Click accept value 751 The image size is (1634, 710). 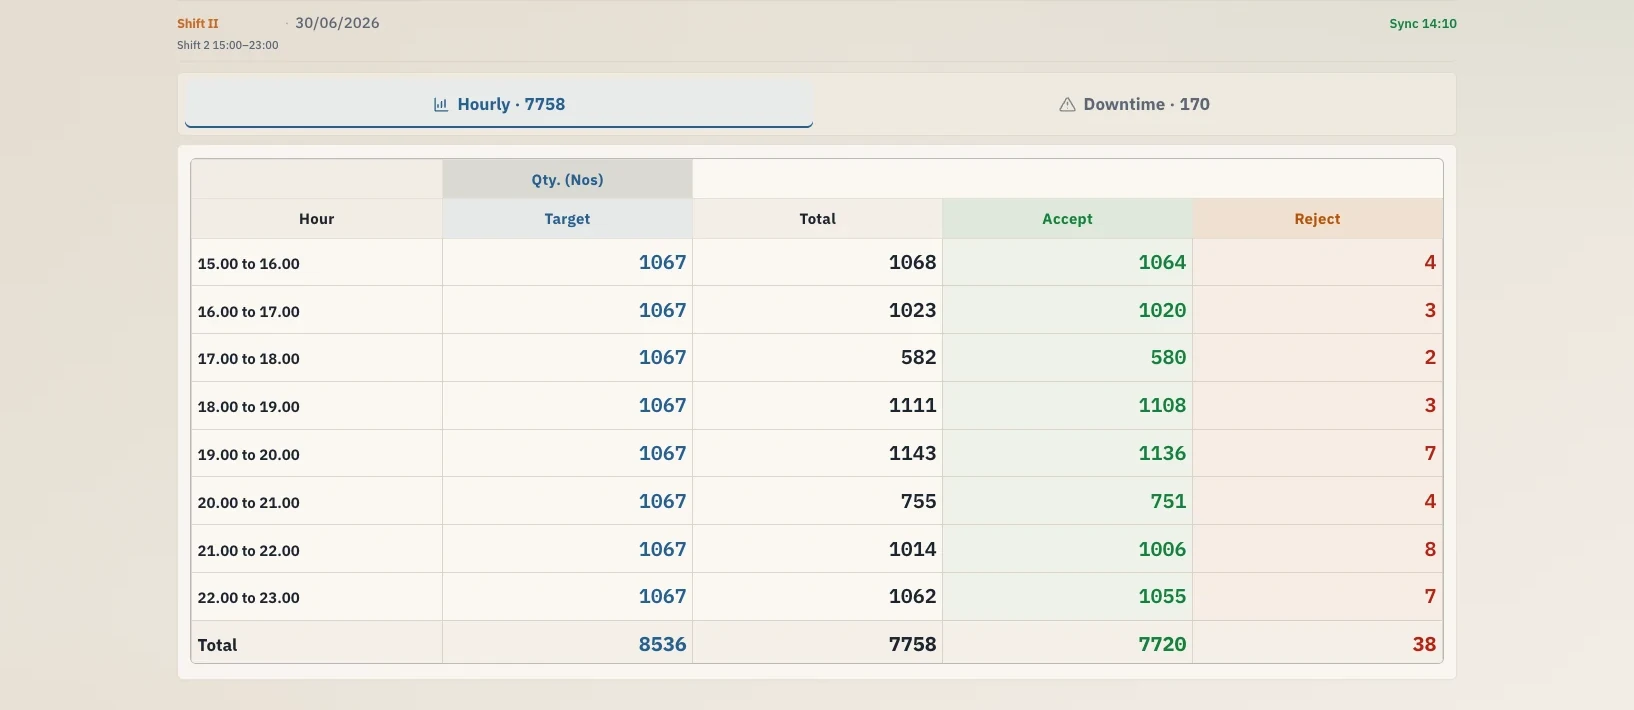click(1168, 501)
